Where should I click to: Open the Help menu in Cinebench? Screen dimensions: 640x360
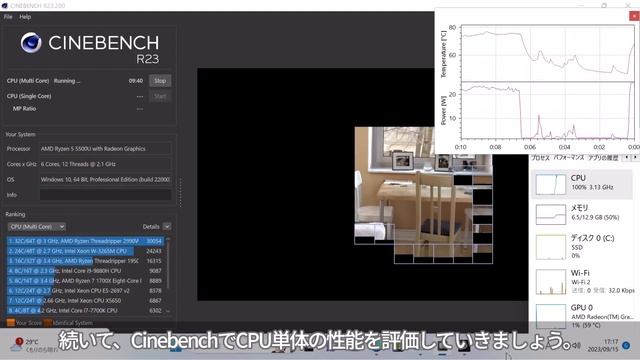(x=25, y=17)
